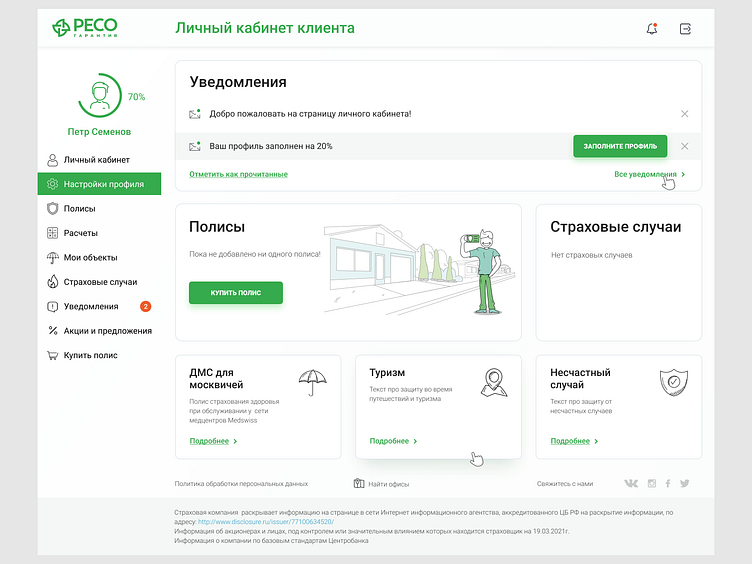
Task: Click the umbrella icon beside Мои объекты
Action: click(52, 258)
